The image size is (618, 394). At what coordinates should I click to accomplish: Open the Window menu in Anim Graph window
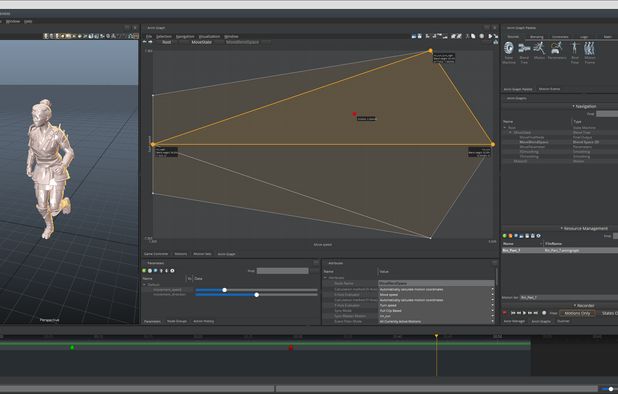tap(231, 36)
